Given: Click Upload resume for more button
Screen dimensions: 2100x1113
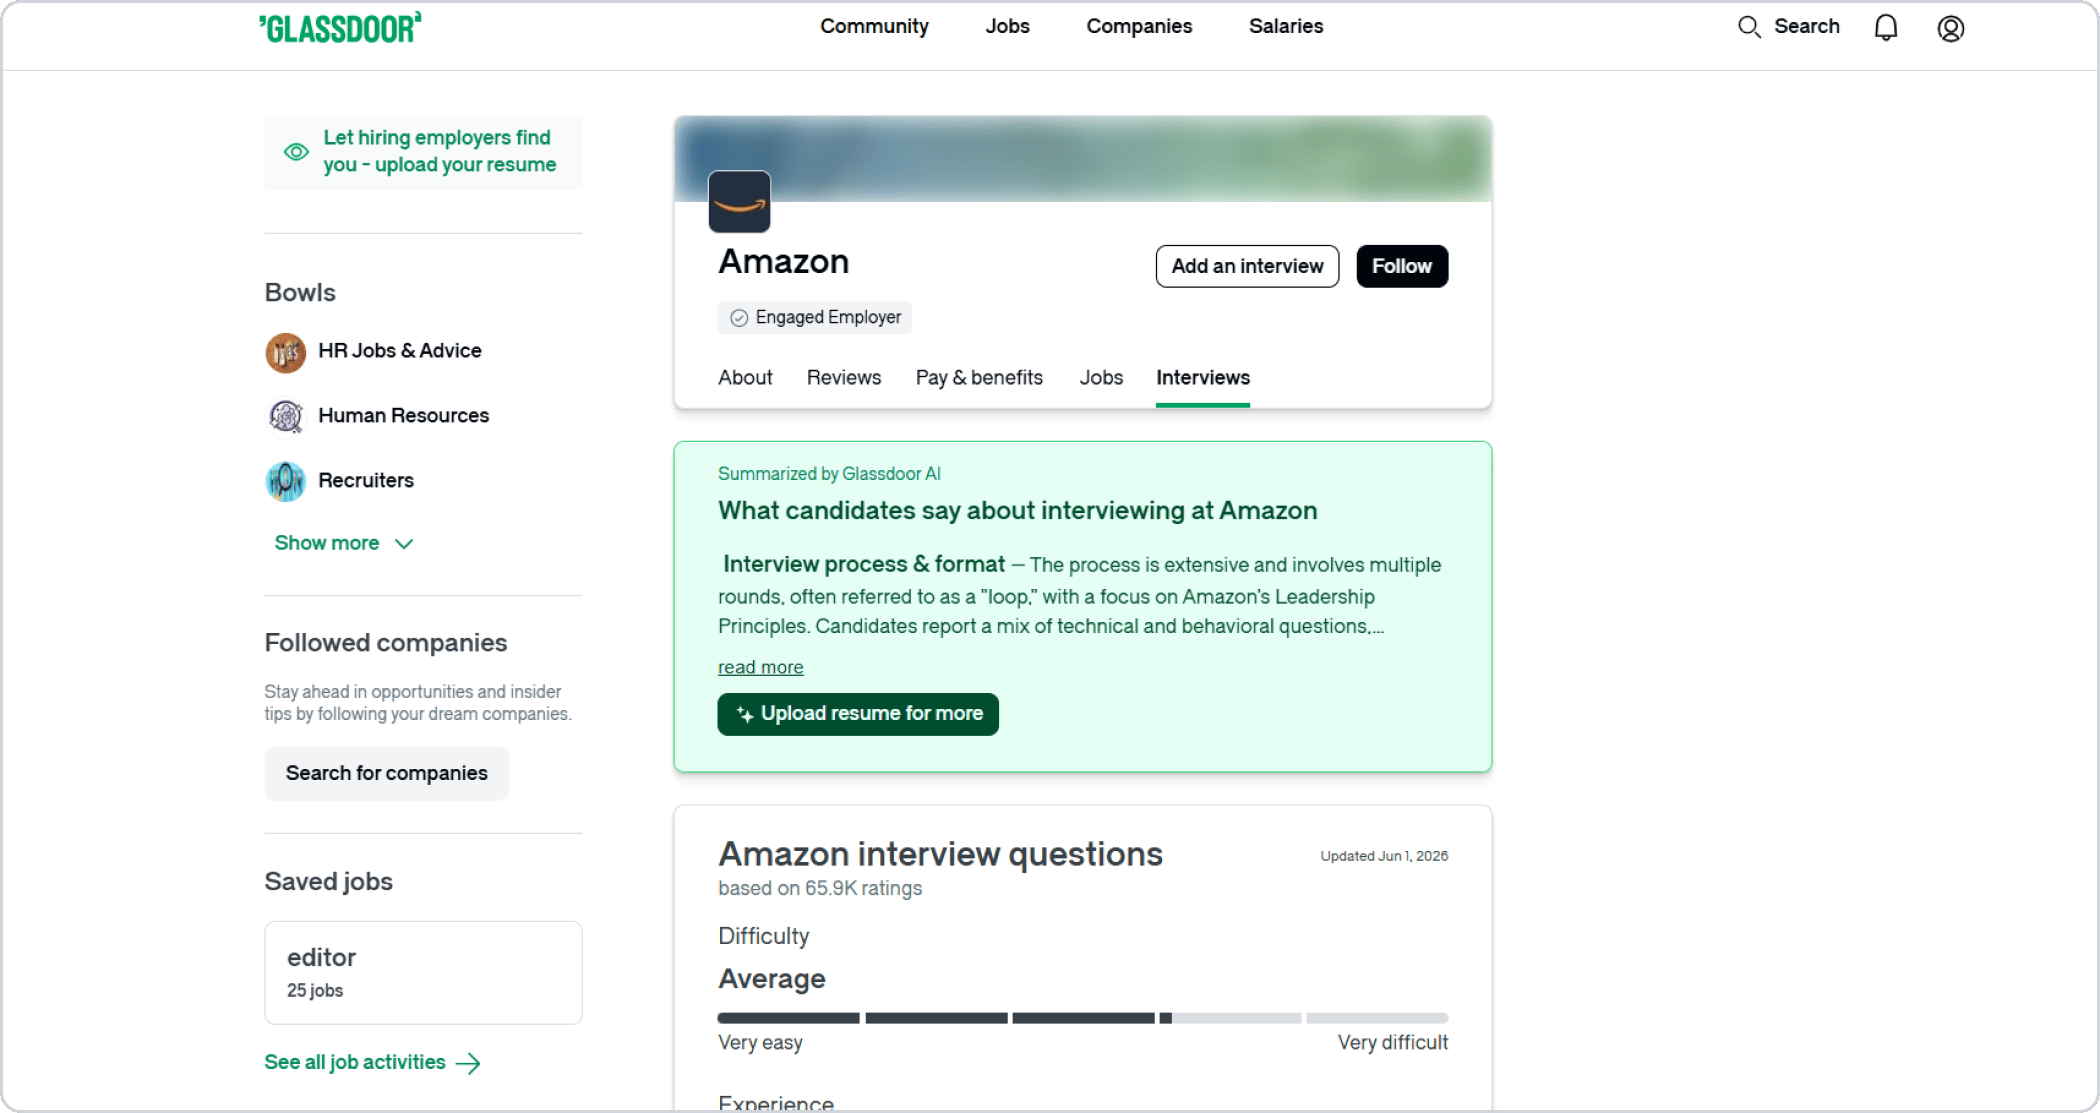Looking at the screenshot, I should [858, 714].
